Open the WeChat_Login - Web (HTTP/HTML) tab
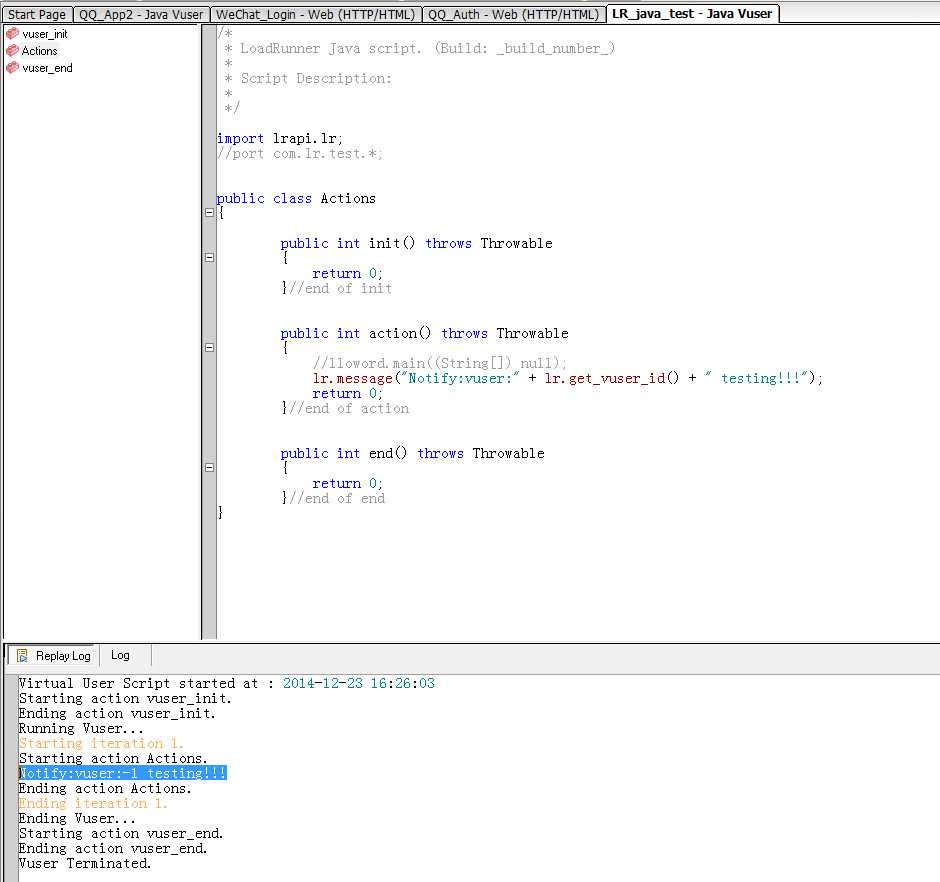The width and height of the screenshot is (940, 882). [x=315, y=14]
